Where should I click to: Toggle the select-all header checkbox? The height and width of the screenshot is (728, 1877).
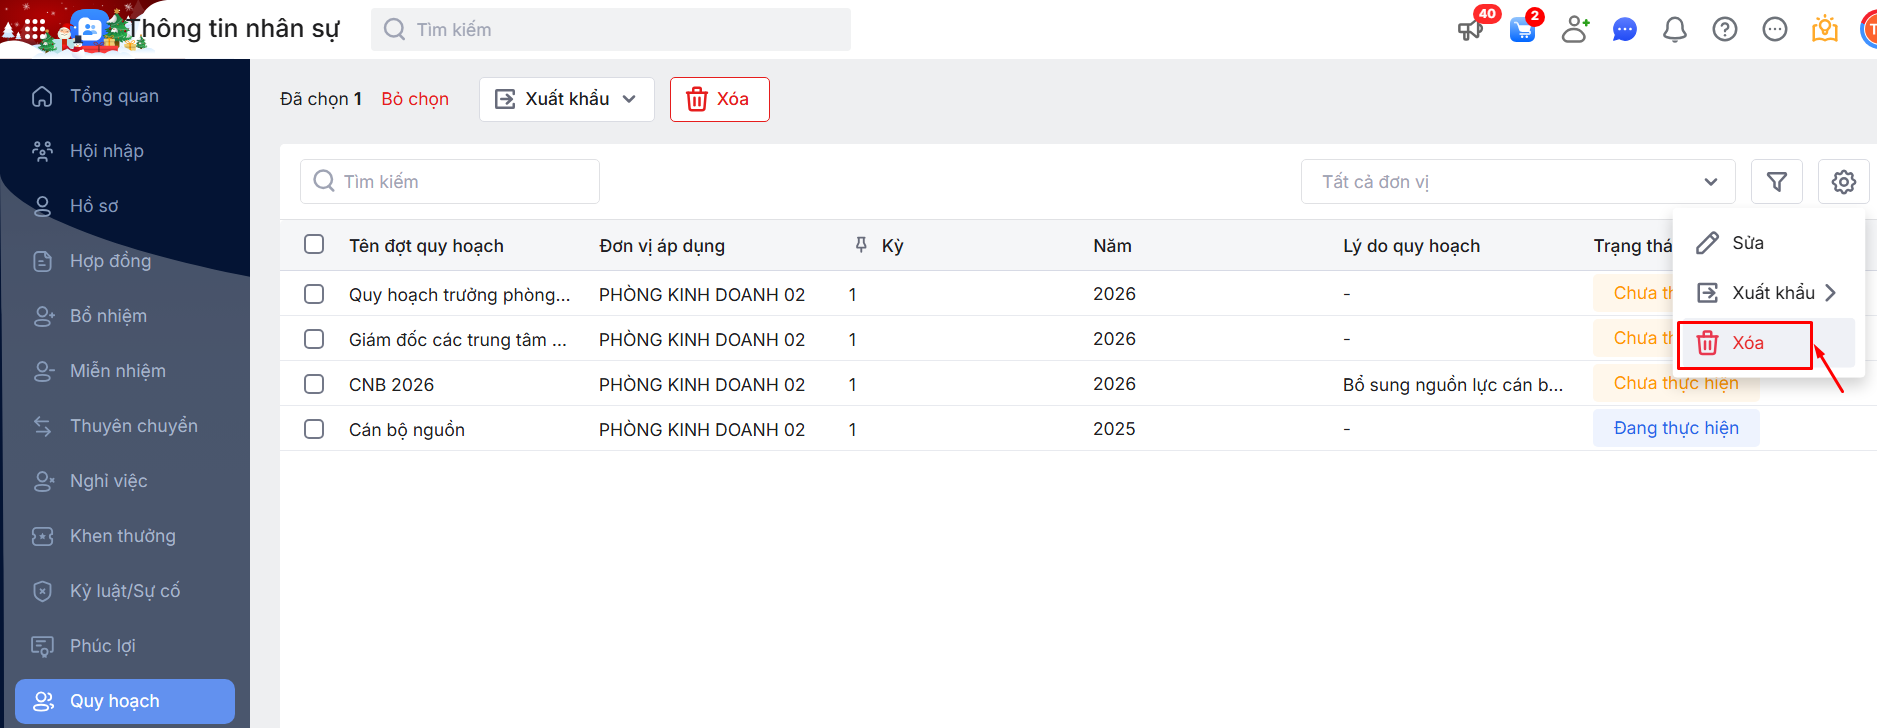pyautogui.click(x=314, y=245)
